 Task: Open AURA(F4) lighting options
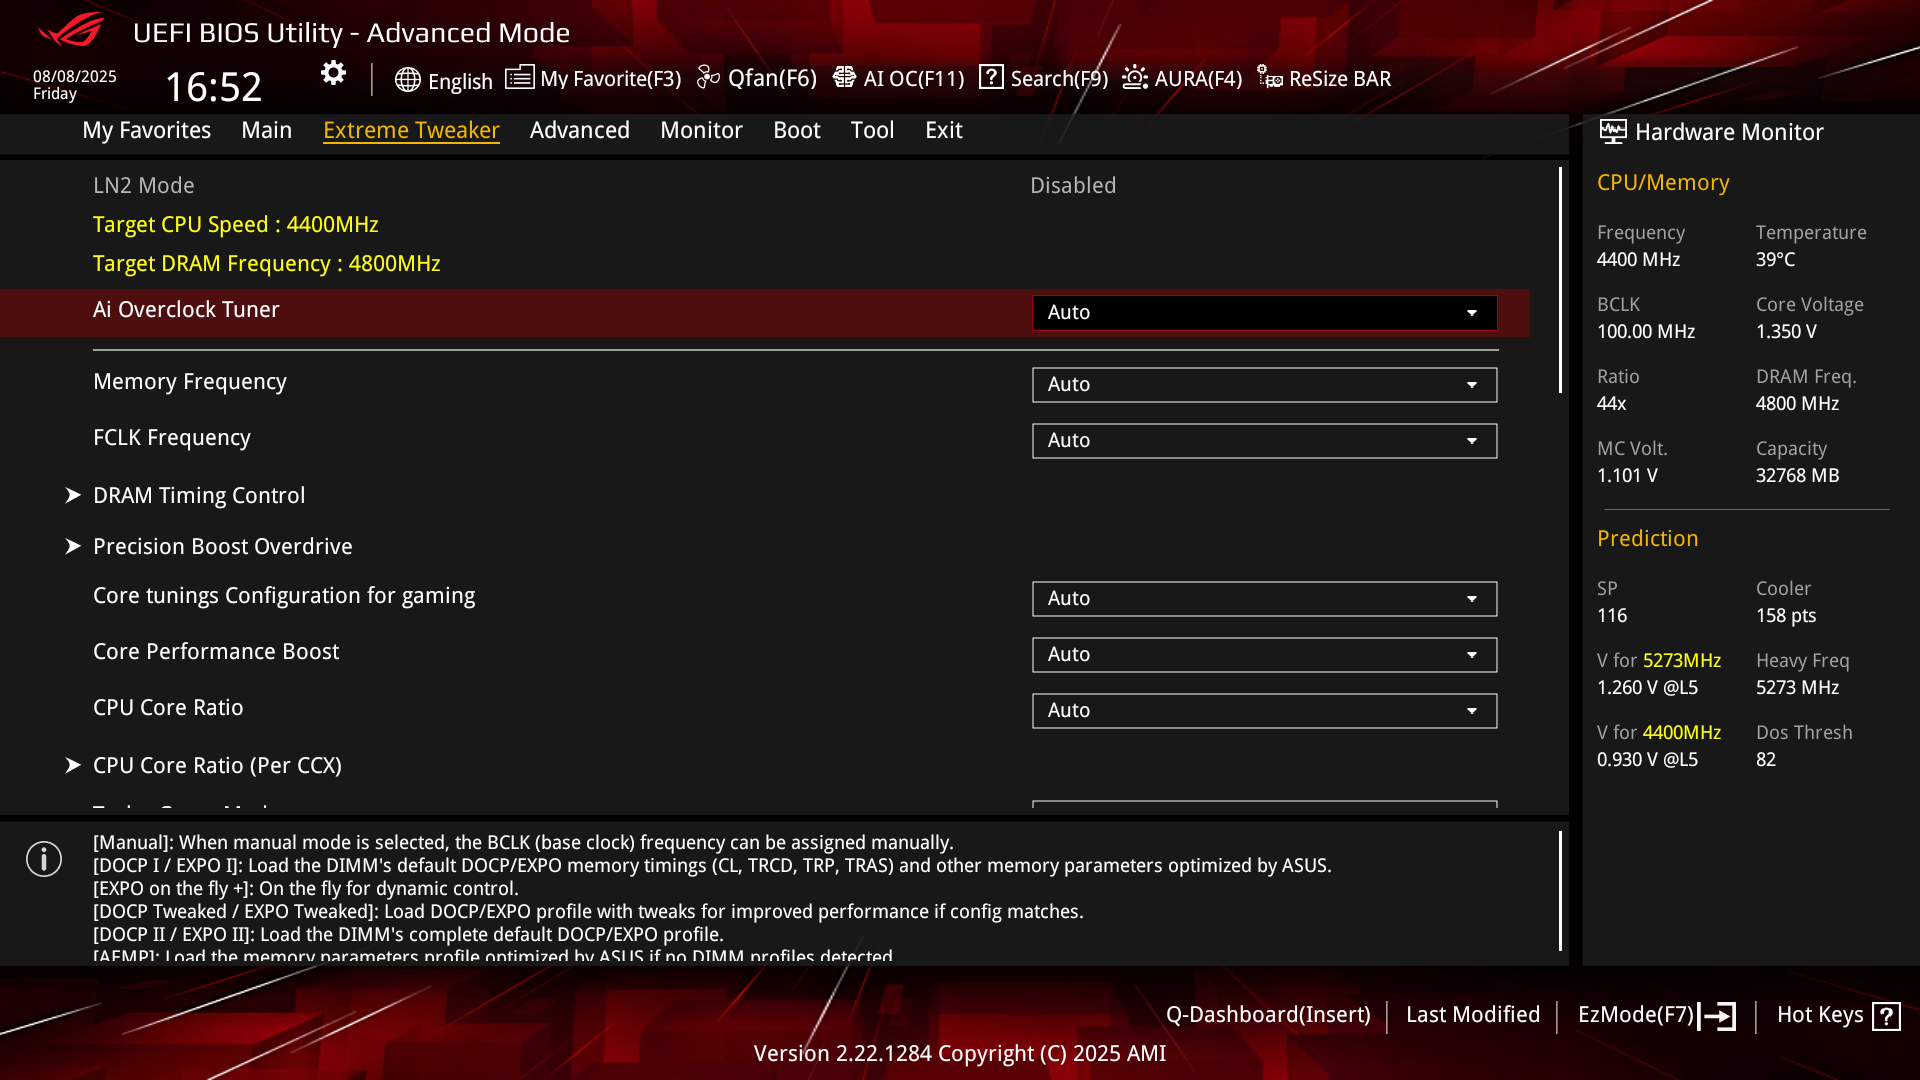1182,78
